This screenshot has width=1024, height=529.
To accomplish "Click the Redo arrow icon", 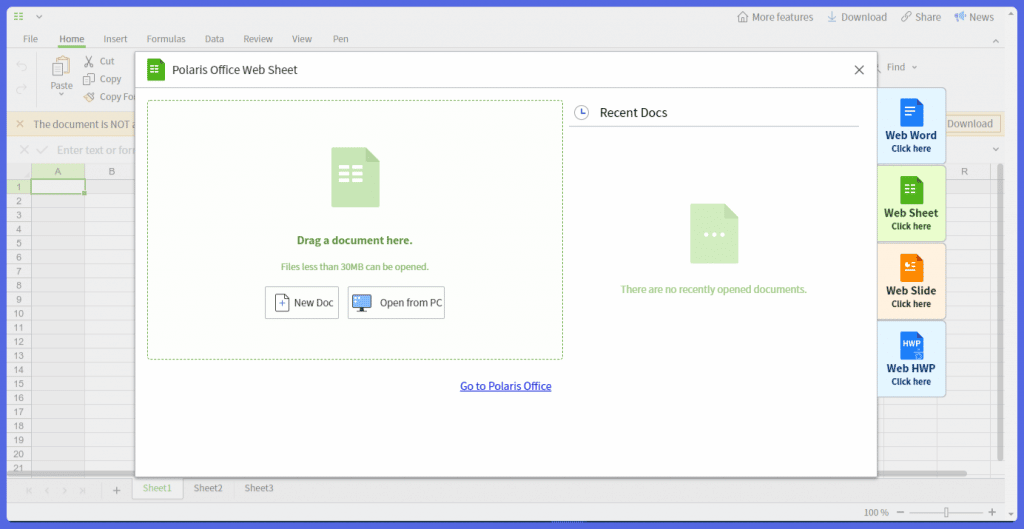I will (x=22, y=88).
